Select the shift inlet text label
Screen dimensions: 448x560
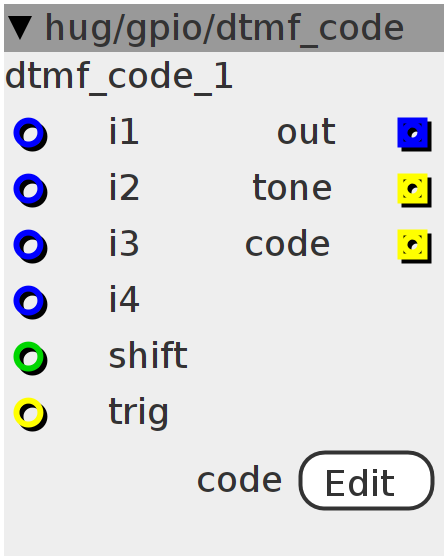pyautogui.click(x=148, y=355)
